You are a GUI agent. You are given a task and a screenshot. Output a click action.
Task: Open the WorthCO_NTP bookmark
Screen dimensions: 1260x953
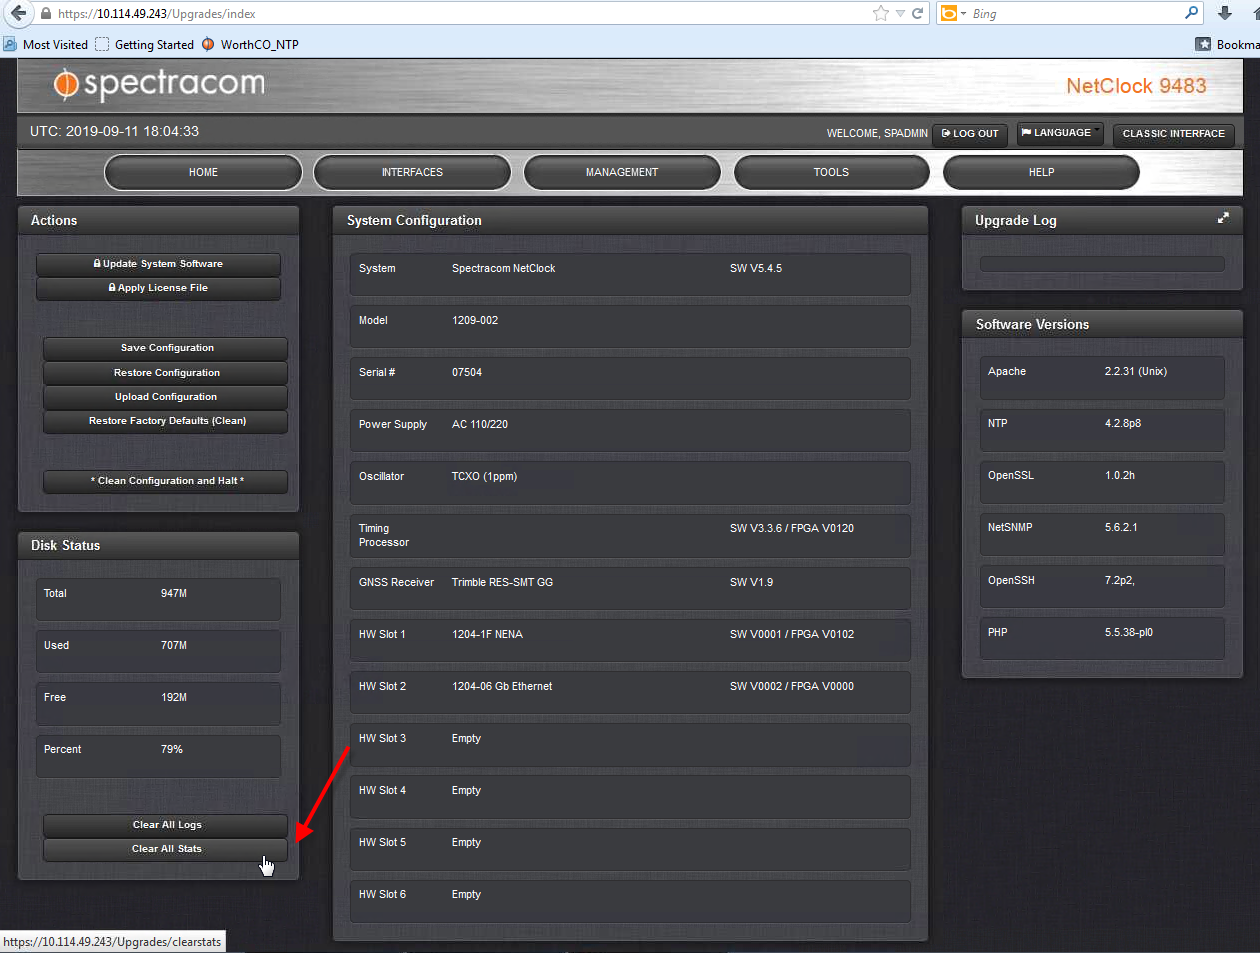[x=250, y=44]
